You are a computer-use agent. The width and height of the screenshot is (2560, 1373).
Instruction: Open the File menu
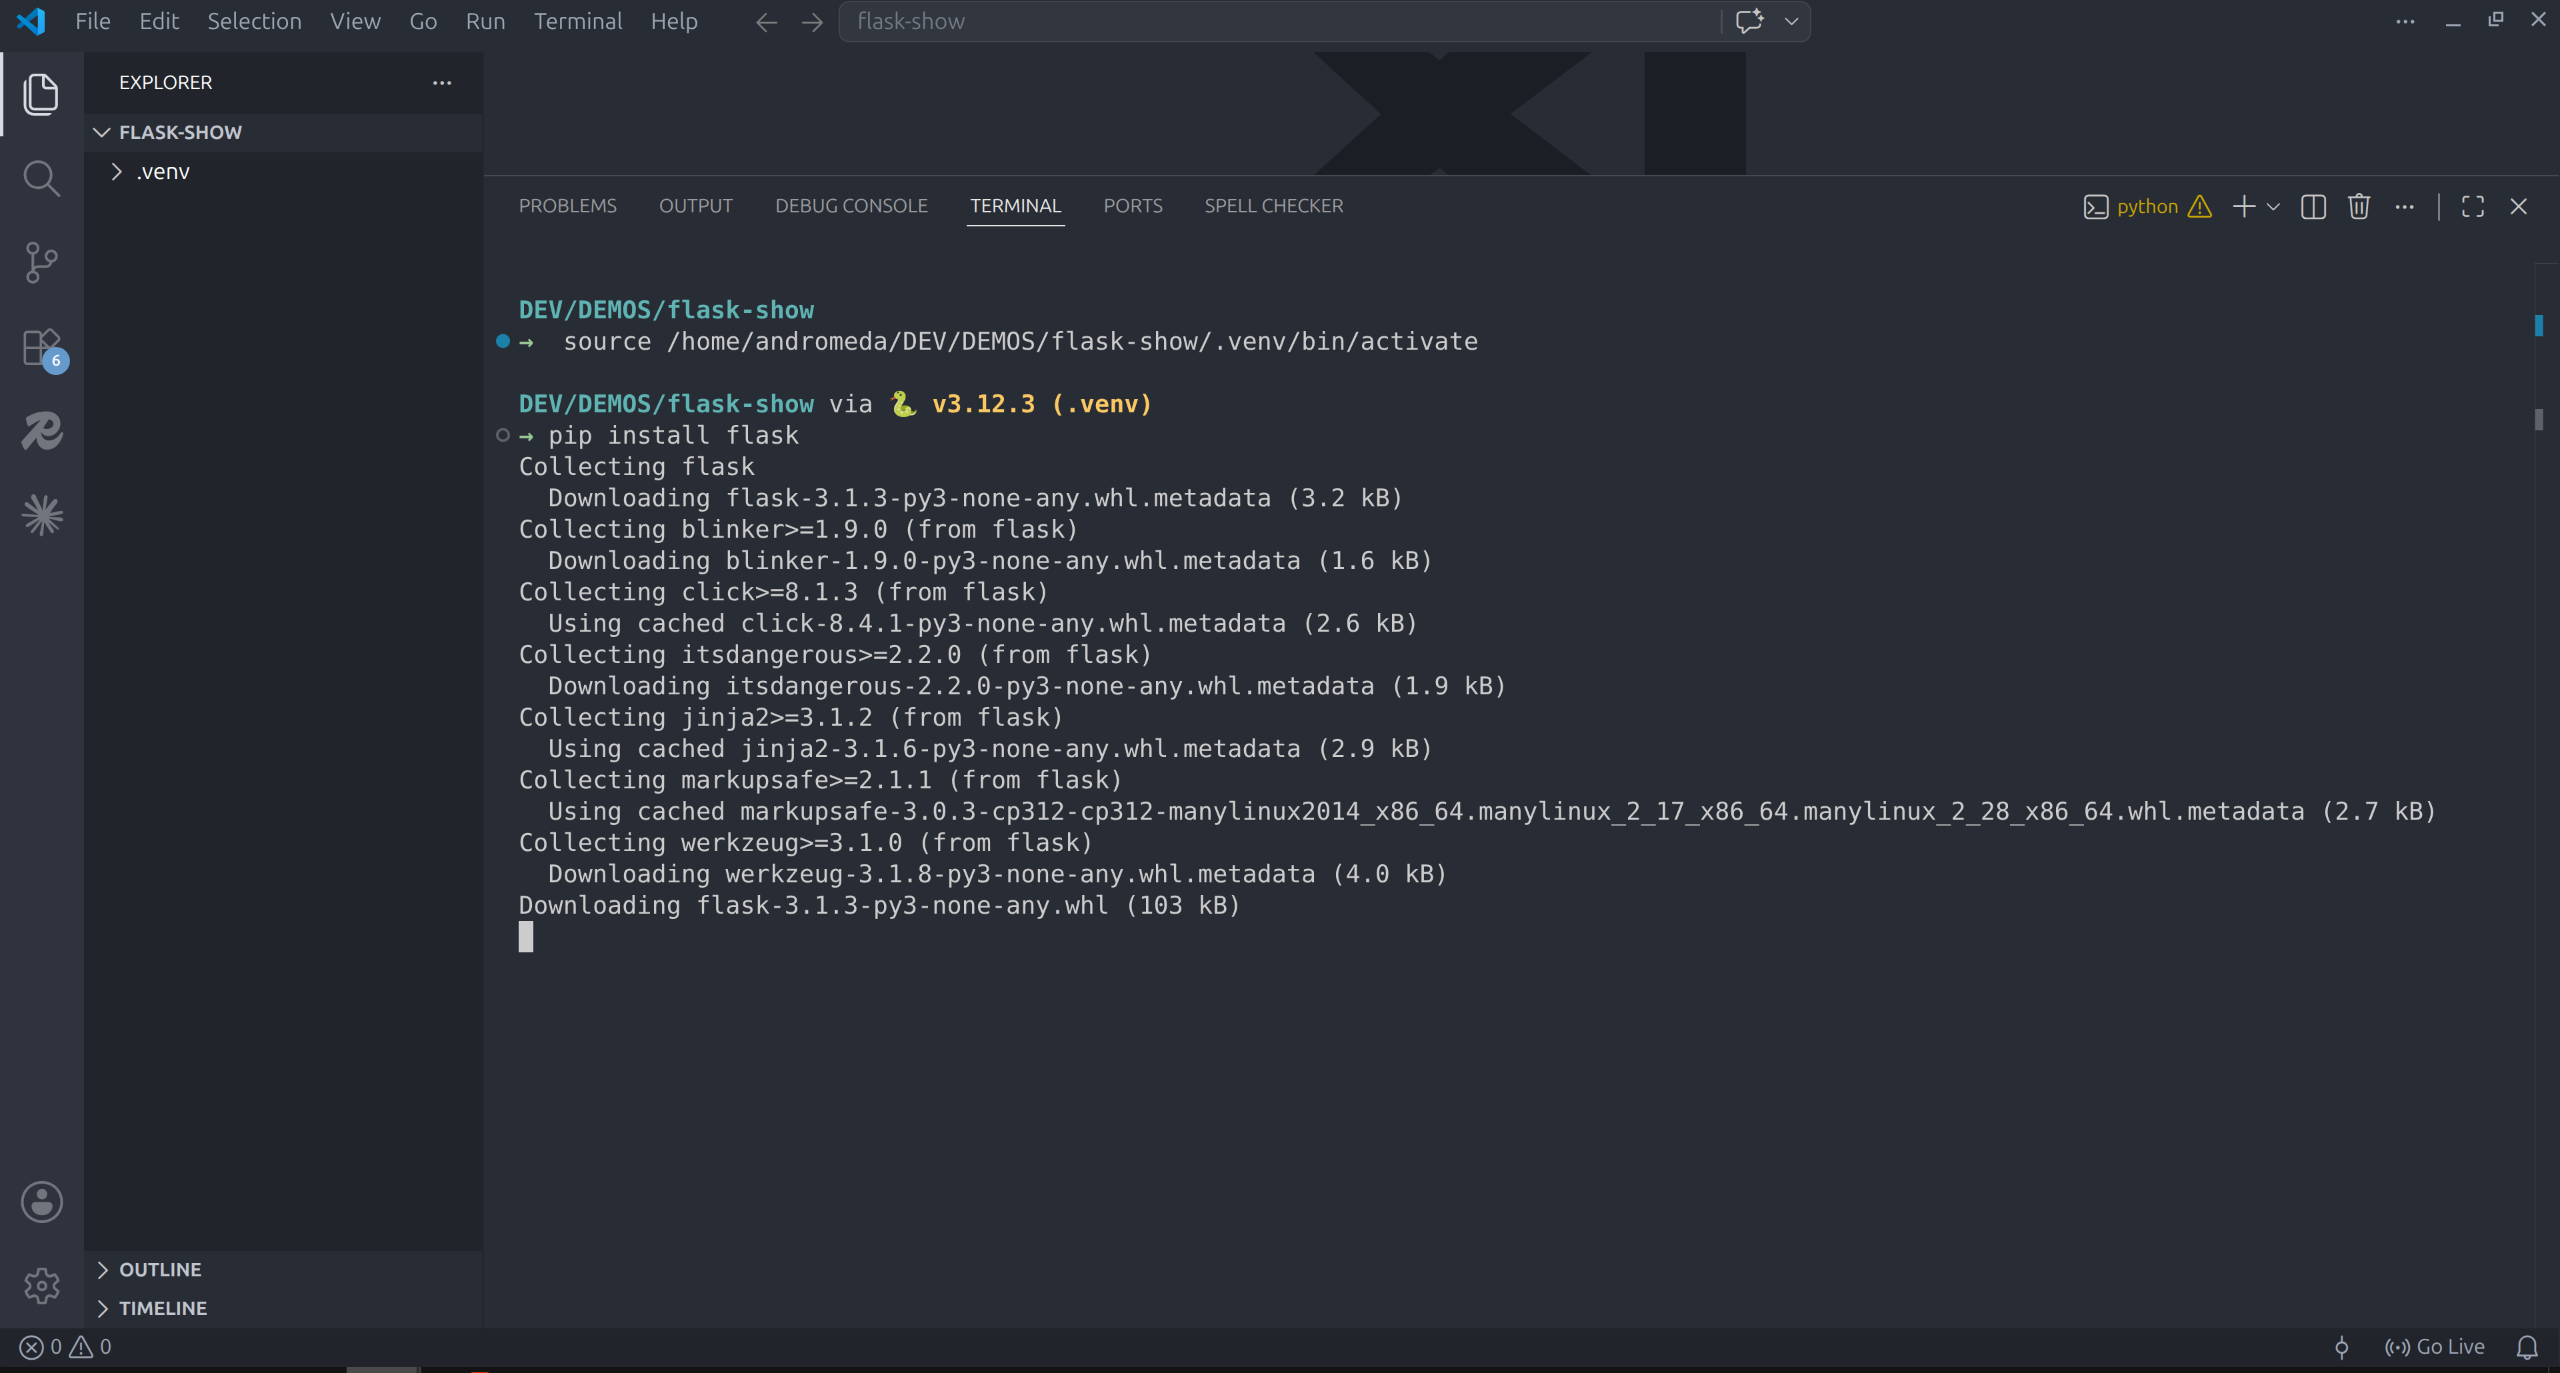93,21
